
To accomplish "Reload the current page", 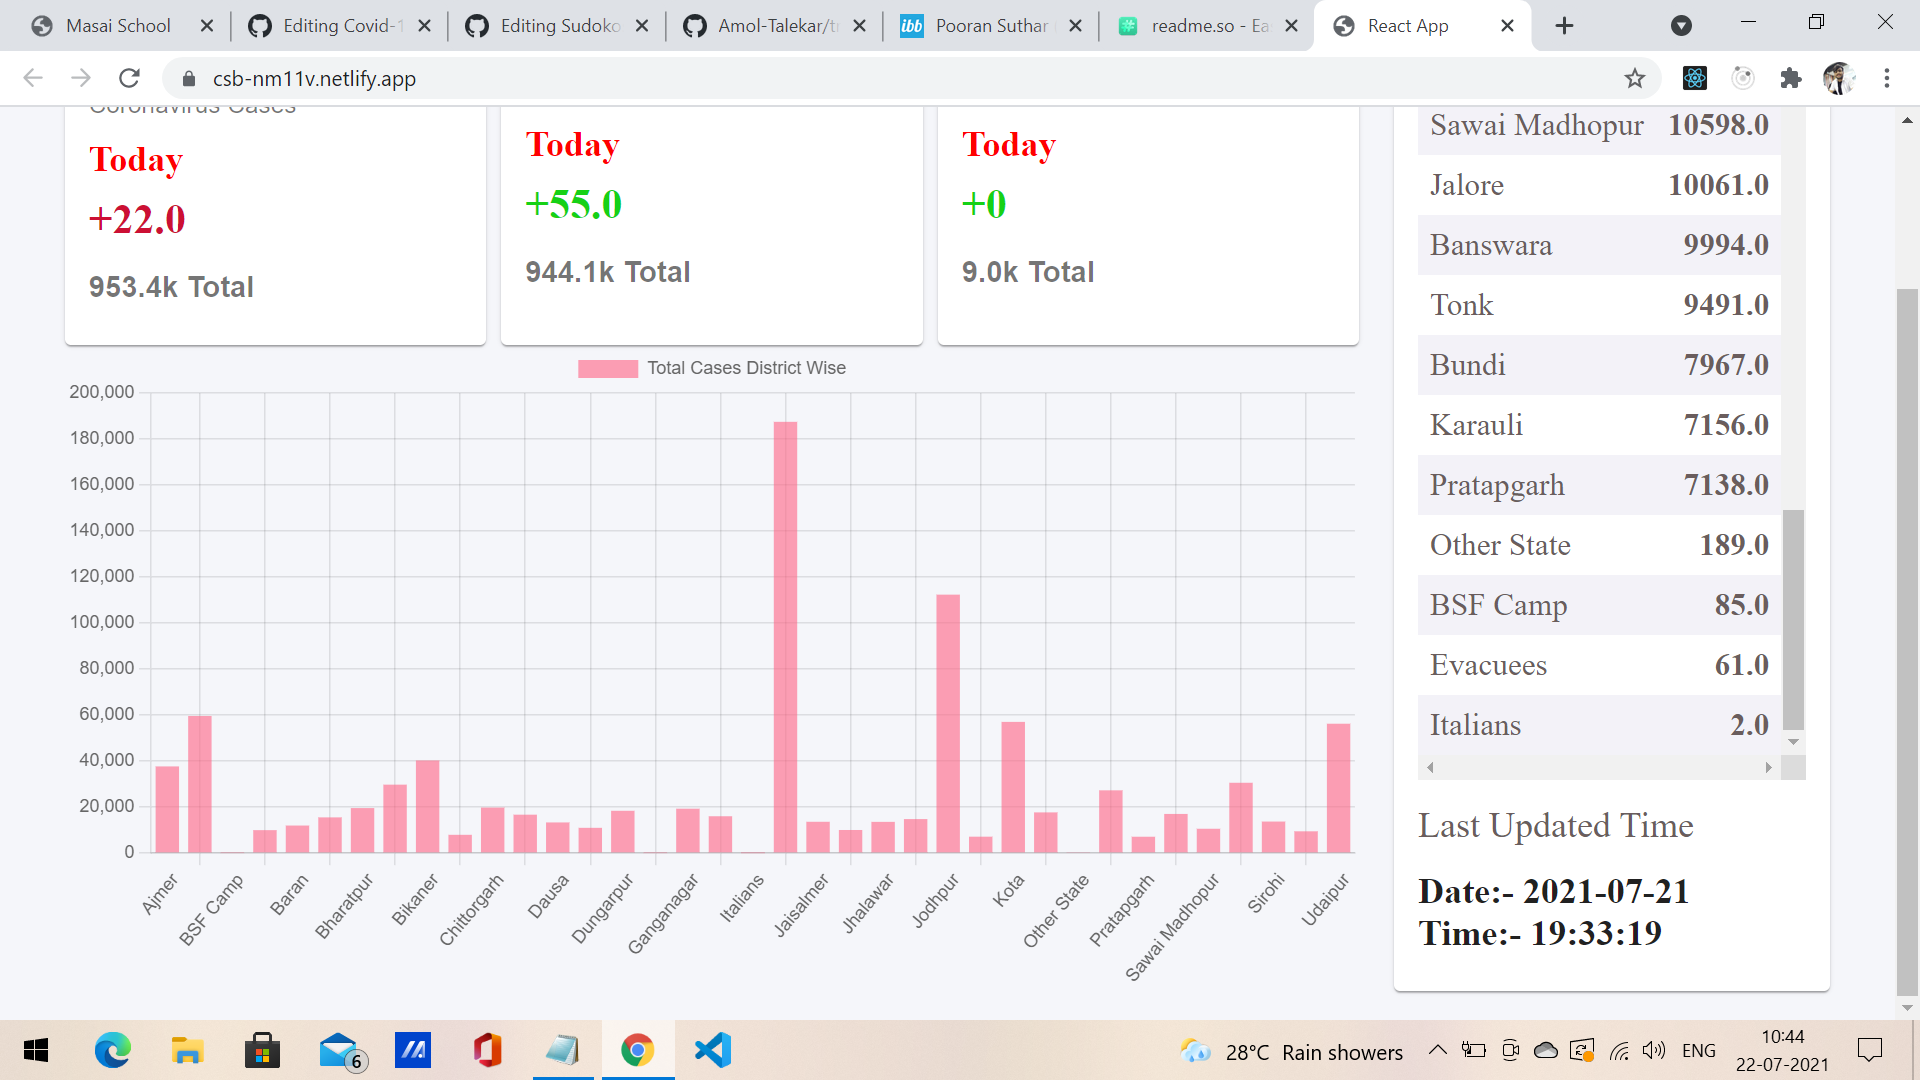I will pyautogui.click(x=129, y=78).
